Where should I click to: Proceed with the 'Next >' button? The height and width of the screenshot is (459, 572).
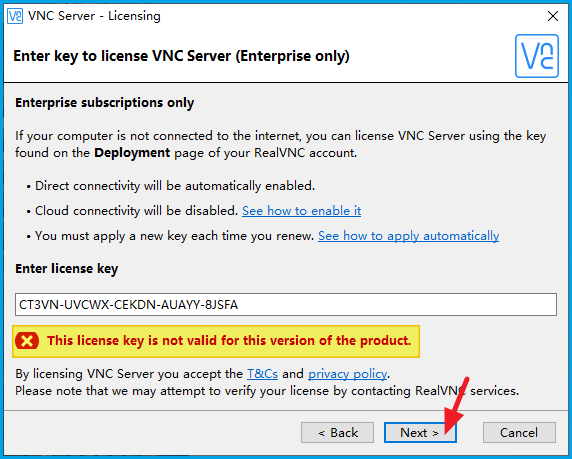[420, 433]
